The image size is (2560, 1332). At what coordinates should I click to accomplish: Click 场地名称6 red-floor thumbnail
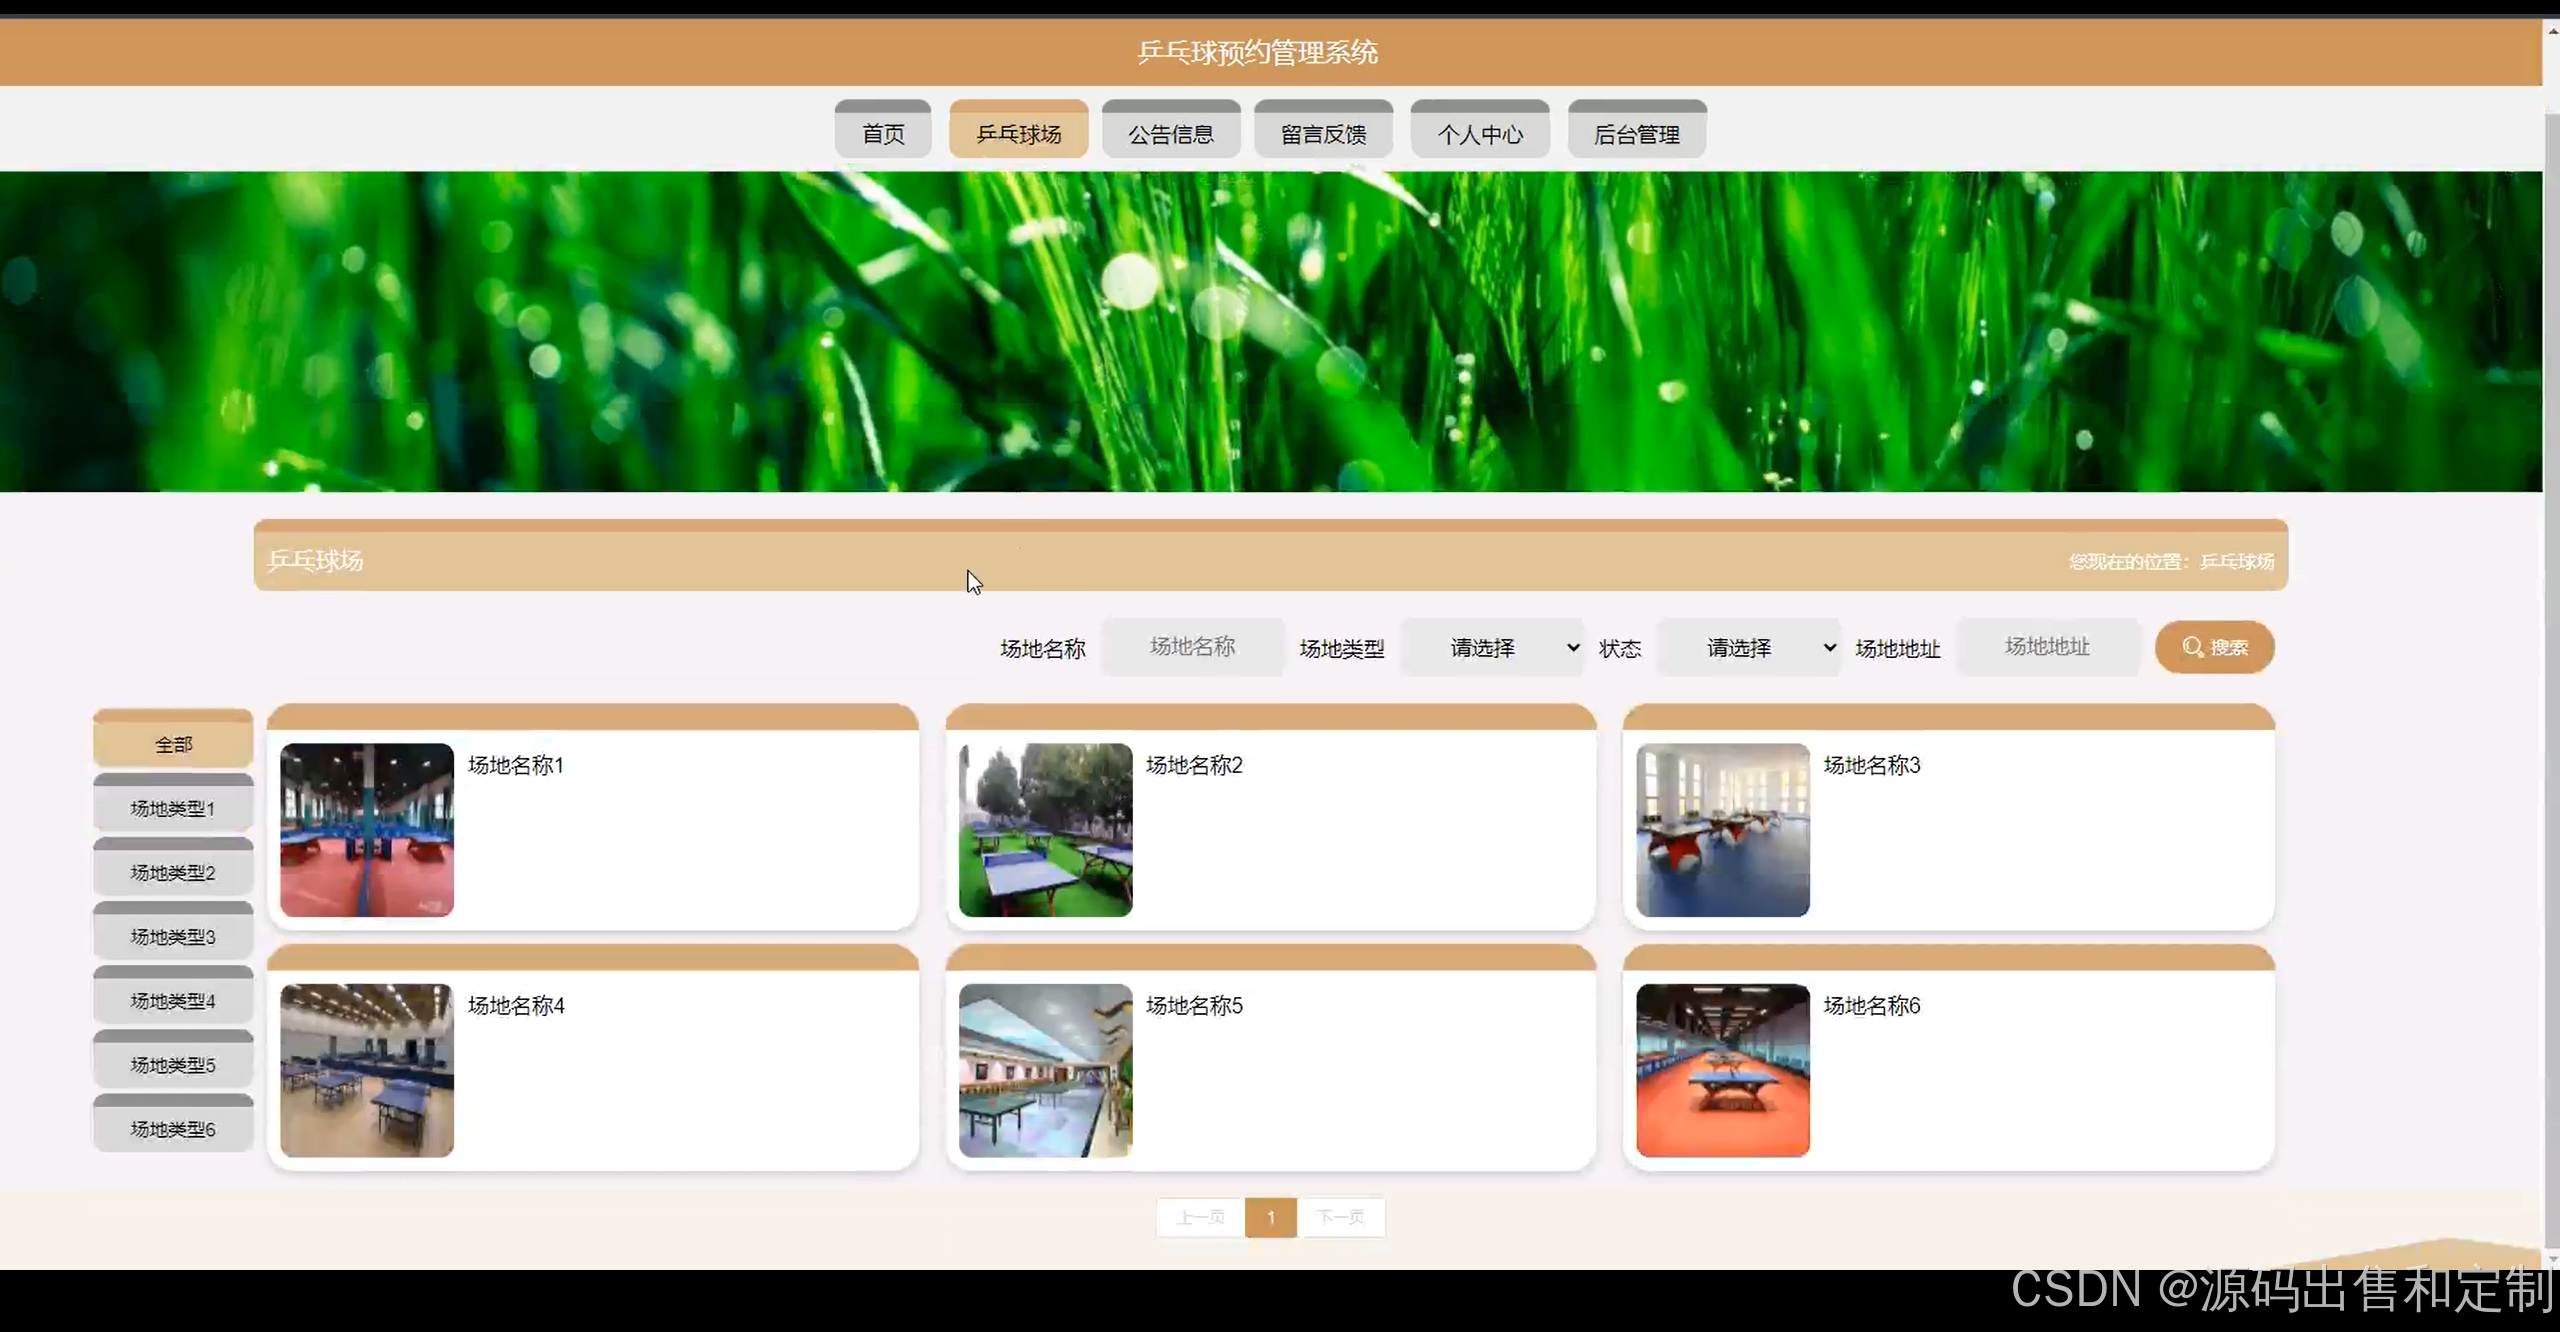[x=1722, y=1070]
